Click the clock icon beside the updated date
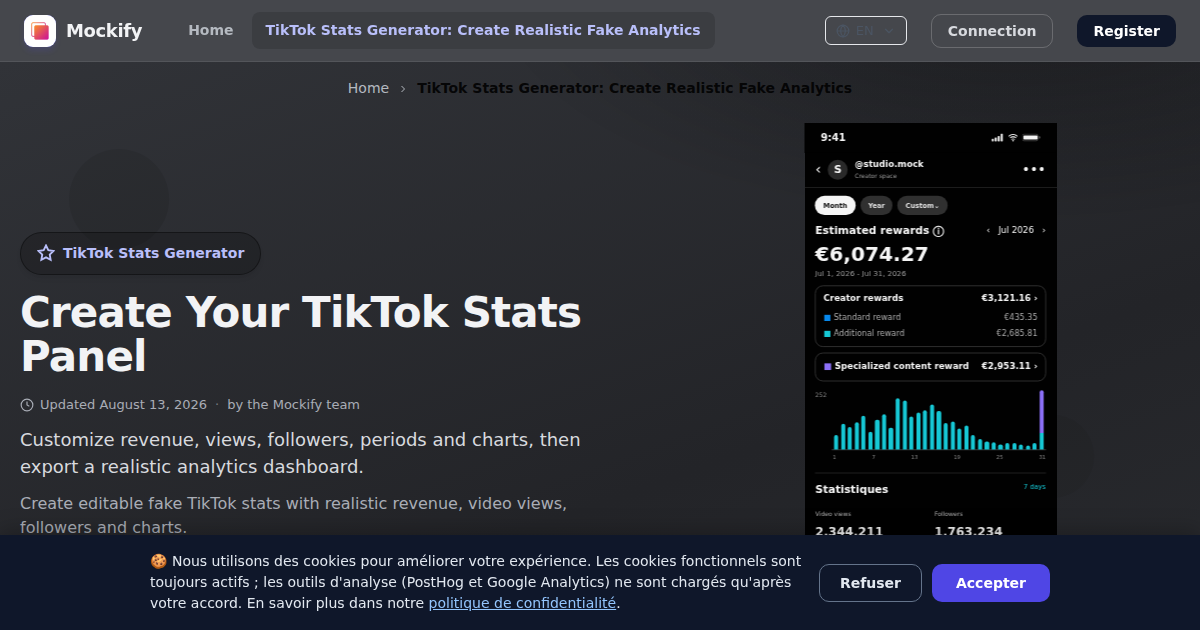 [27, 405]
